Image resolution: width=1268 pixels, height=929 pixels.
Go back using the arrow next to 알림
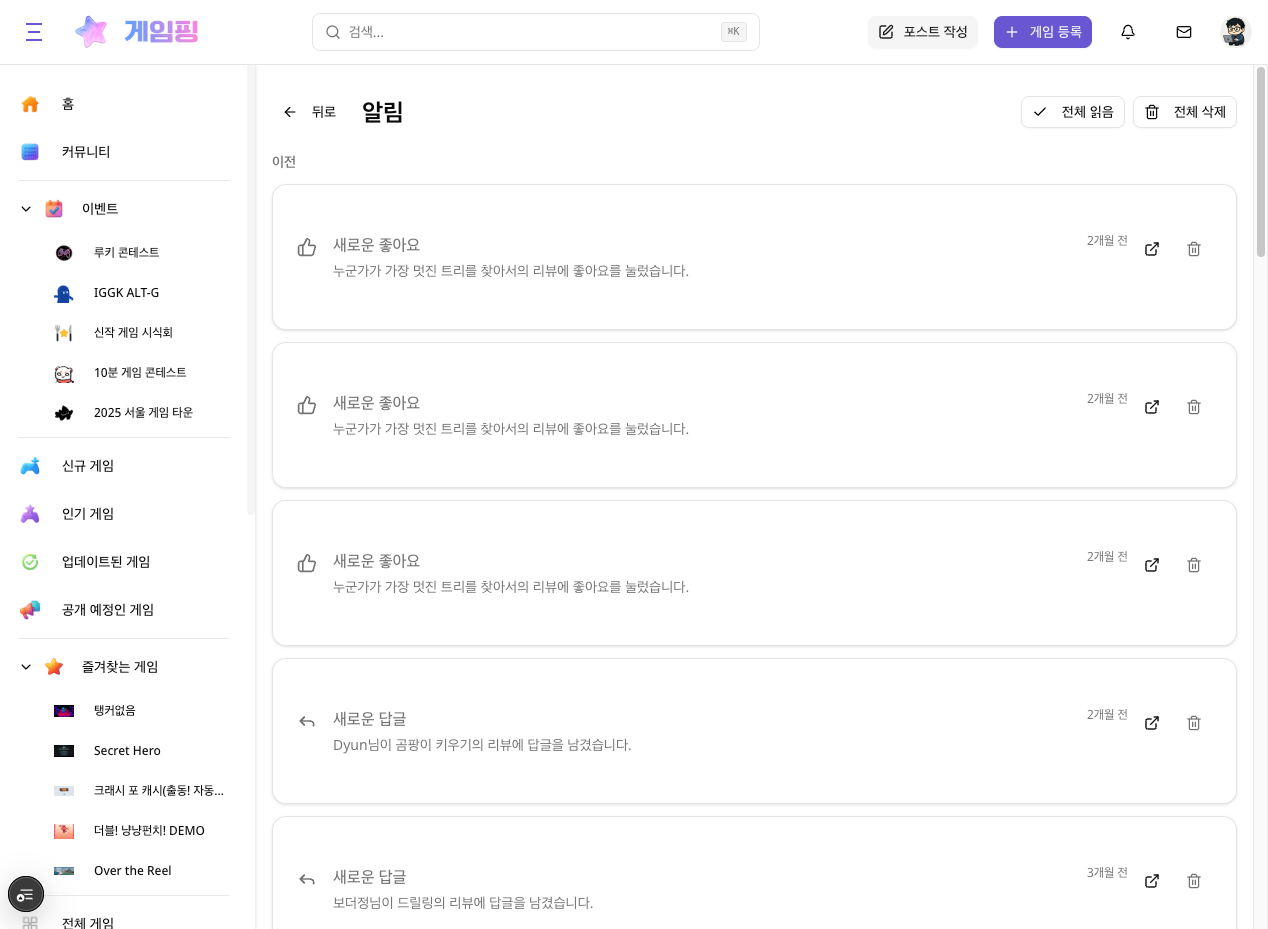(x=290, y=112)
